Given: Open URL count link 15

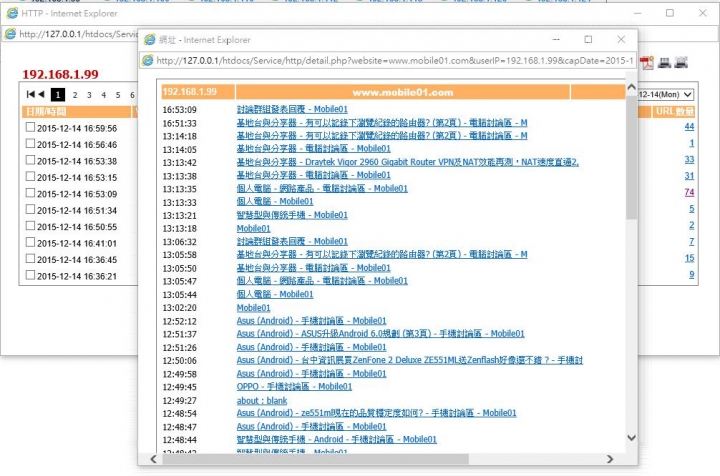Looking at the screenshot, I should pos(689,258).
